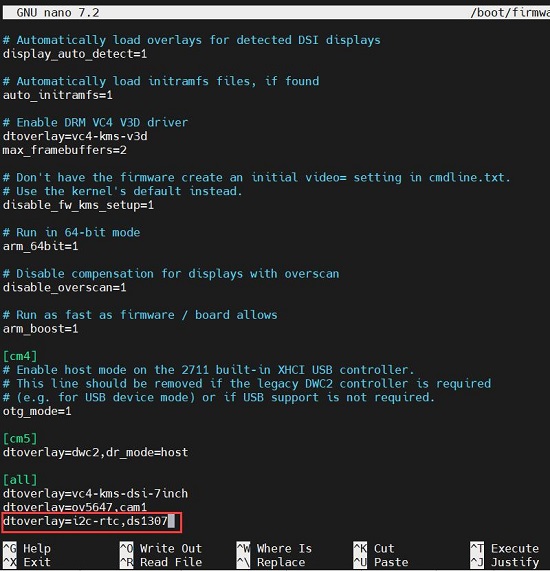Click the GNU nano 7.2 title
This screenshot has width=550, height=571.
tap(58, 13)
